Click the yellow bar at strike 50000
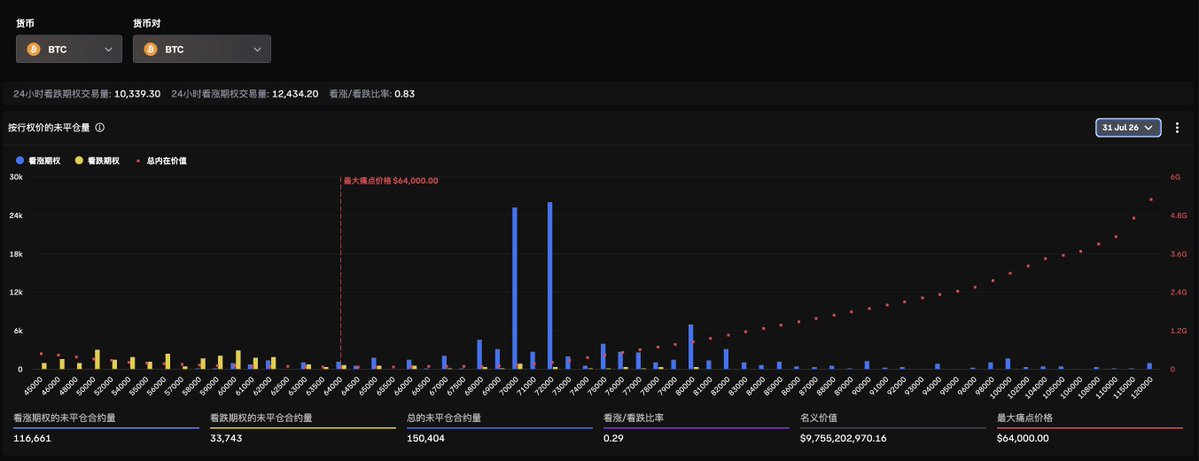 click(97, 359)
